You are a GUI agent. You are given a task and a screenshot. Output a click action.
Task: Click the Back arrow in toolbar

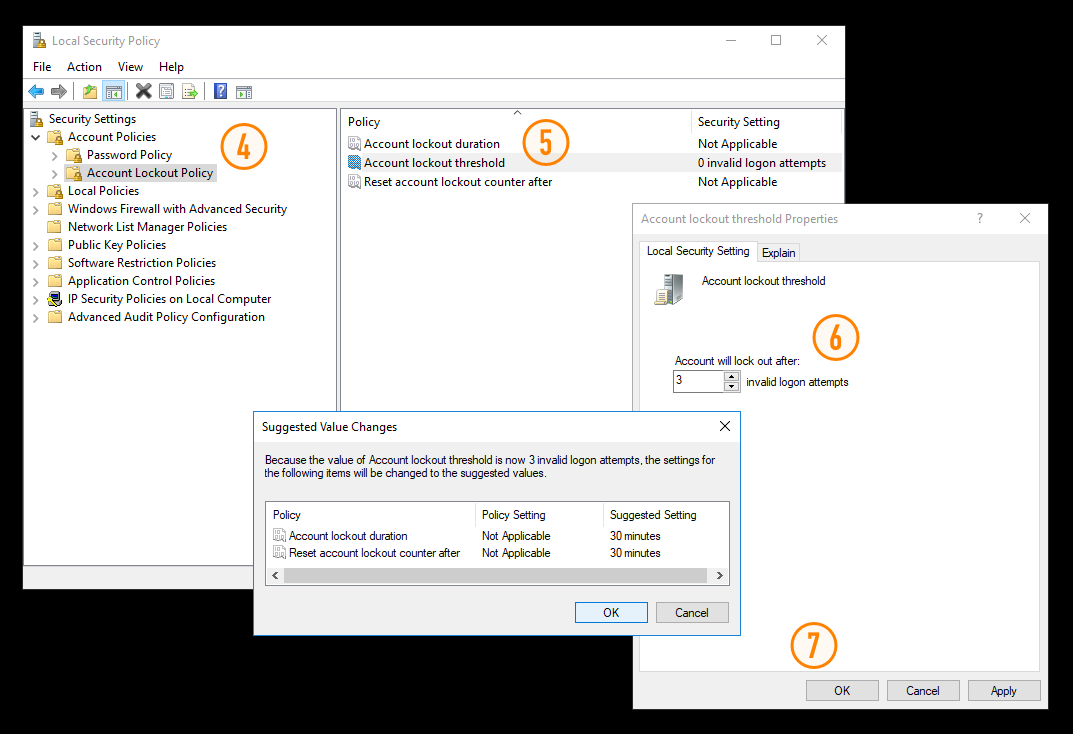pyautogui.click(x=36, y=92)
